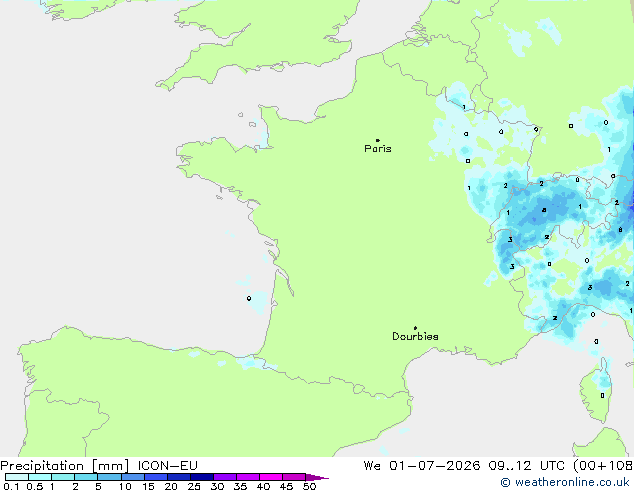Click the weatheronline.co.uk credit link
The width and height of the screenshot is (634, 490).
pyautogui.click(x=565, y=482)
